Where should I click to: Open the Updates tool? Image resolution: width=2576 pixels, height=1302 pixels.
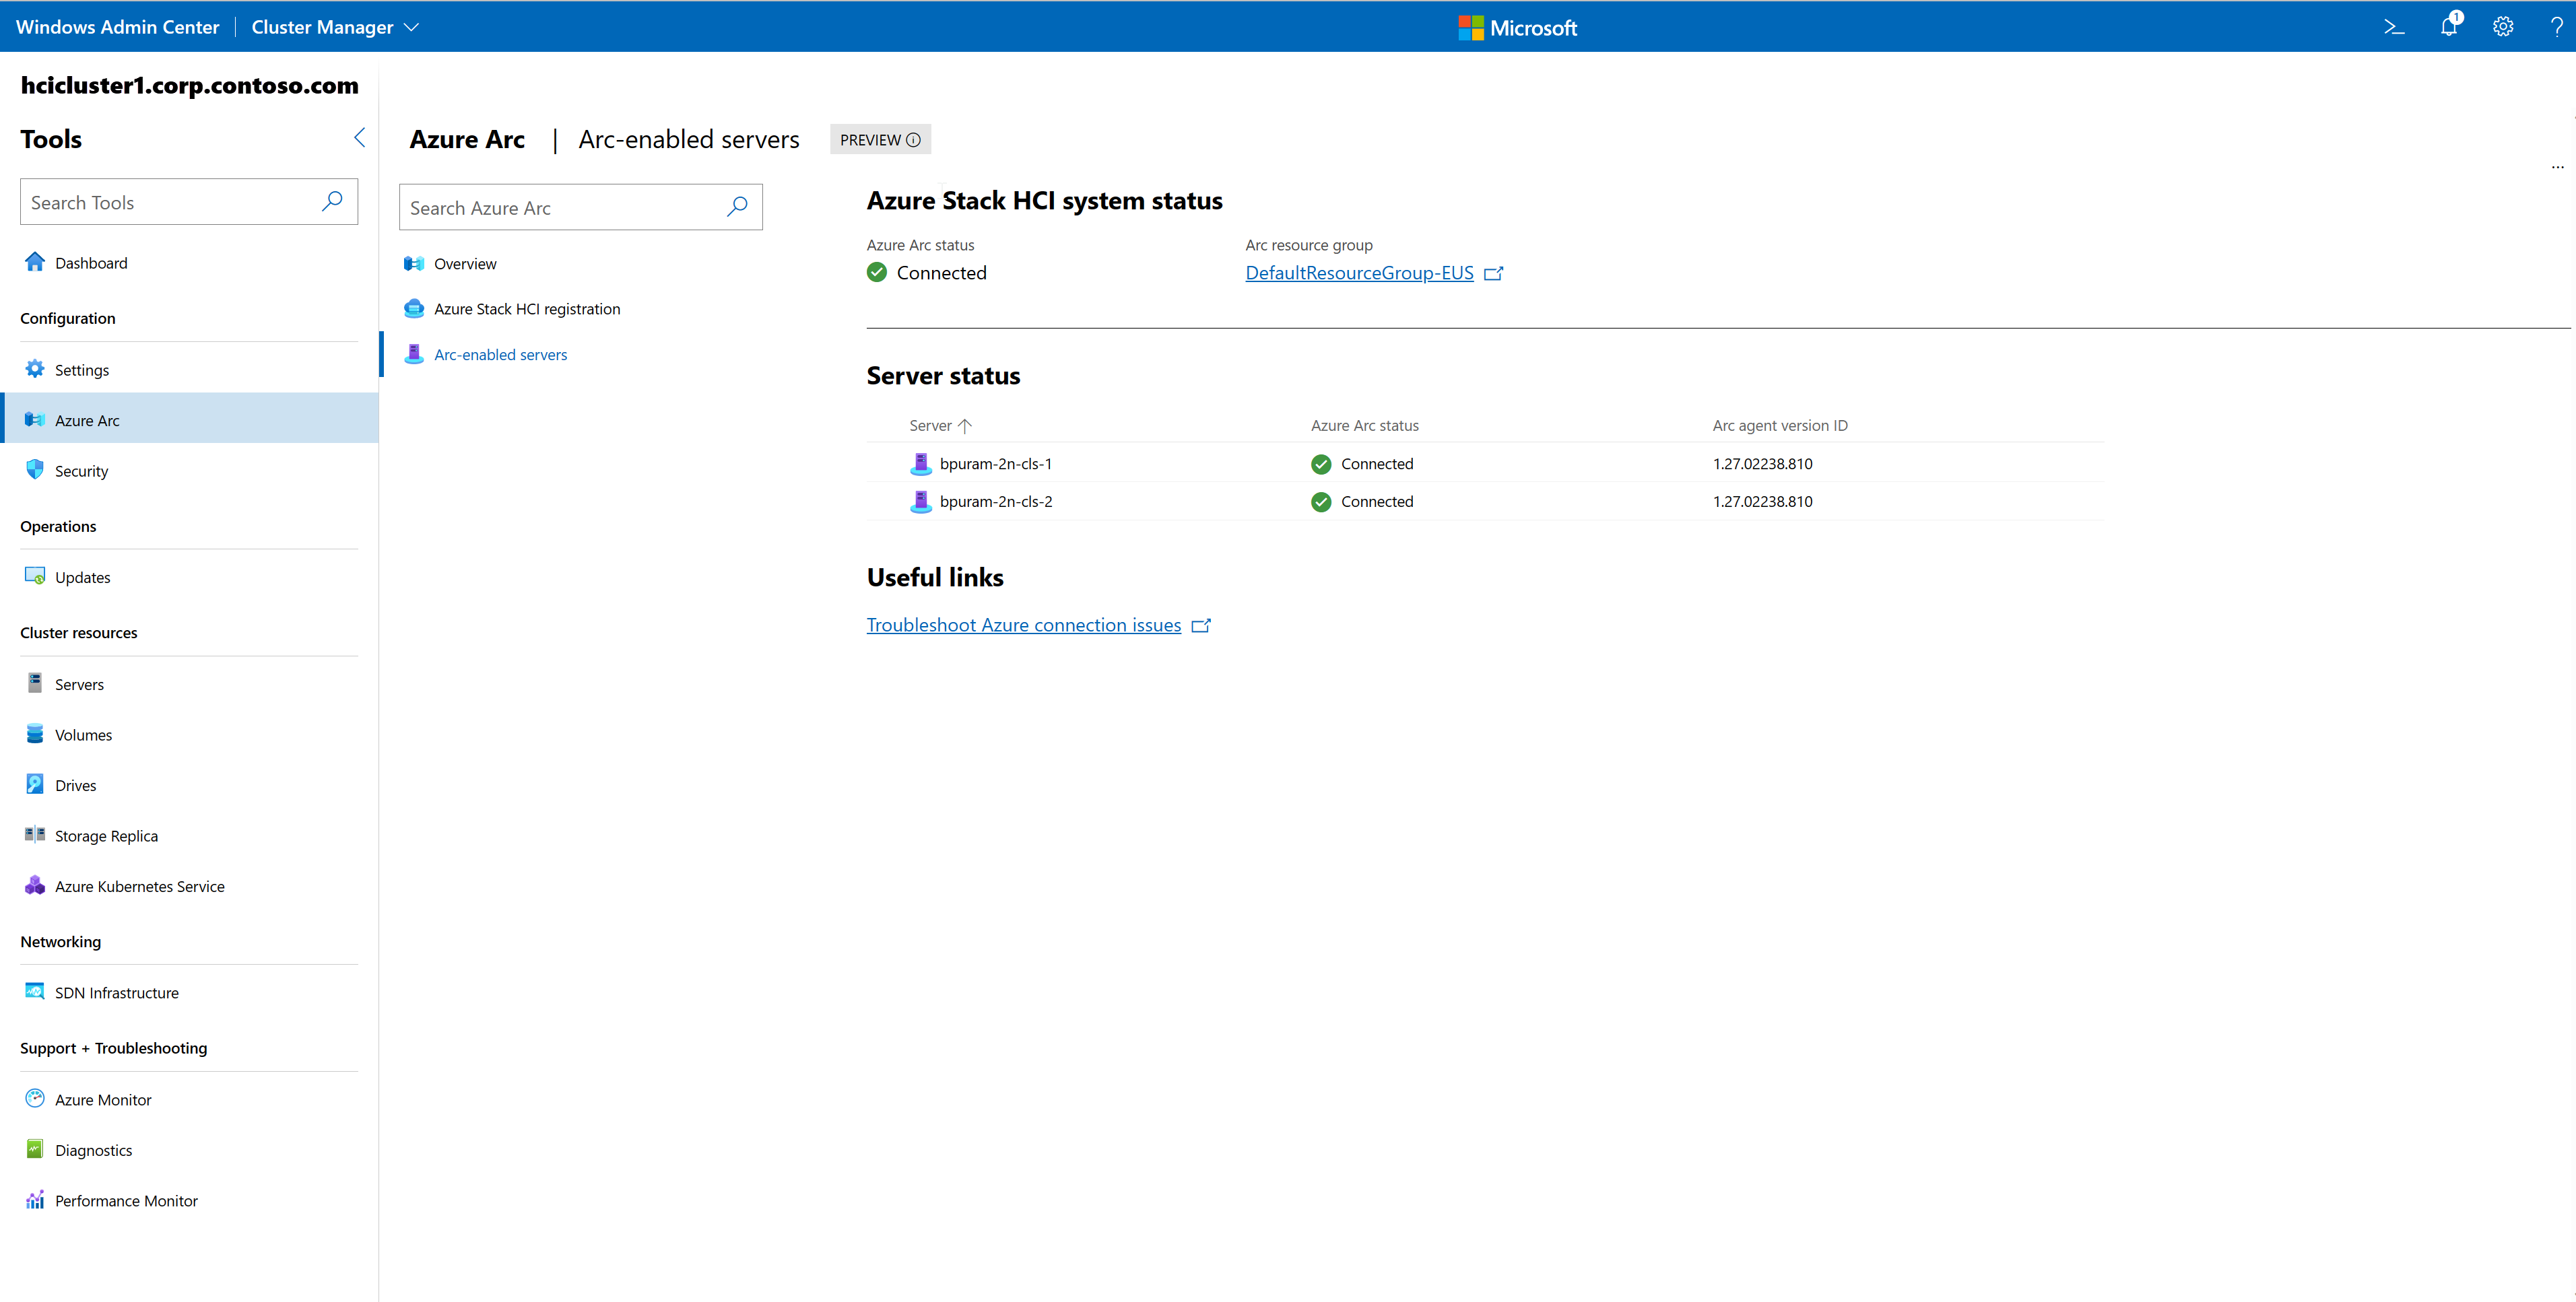82,576
